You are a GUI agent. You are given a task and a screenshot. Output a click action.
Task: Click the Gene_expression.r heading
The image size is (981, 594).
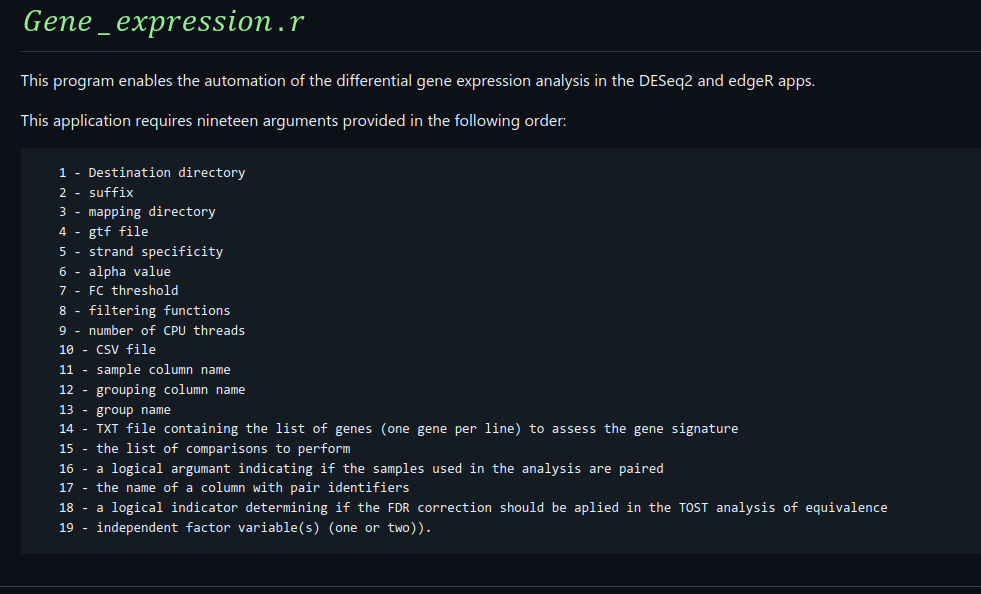(163, 22)
